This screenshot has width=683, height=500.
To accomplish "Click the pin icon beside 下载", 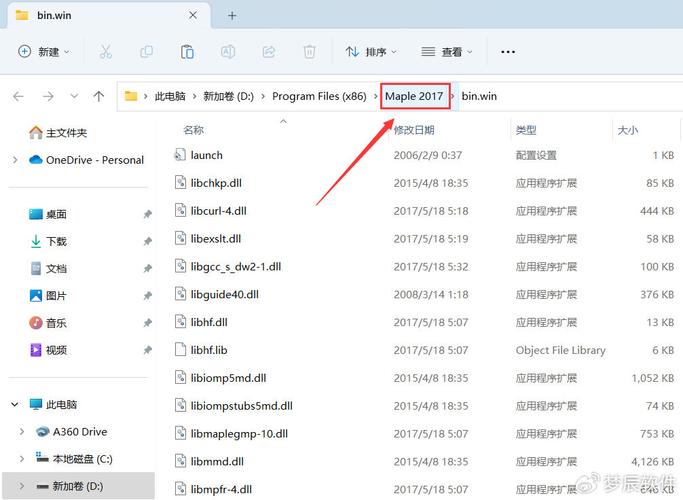I will click(148, 241).
